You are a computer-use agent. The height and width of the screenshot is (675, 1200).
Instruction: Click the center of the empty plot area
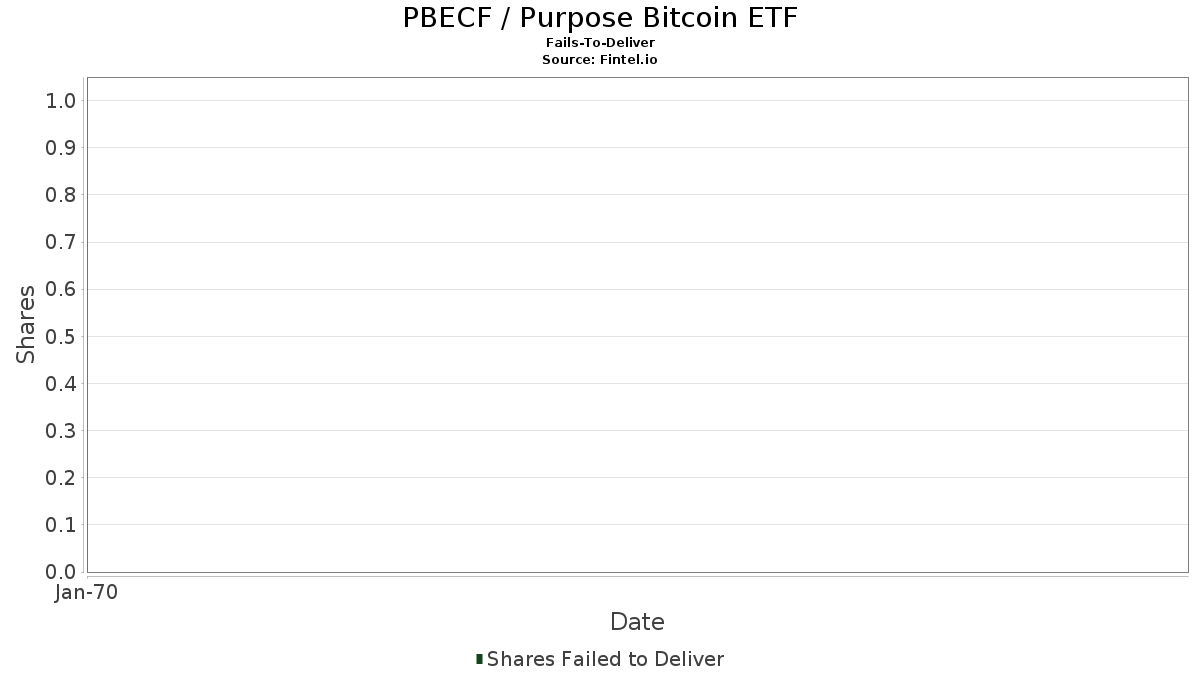637,325
